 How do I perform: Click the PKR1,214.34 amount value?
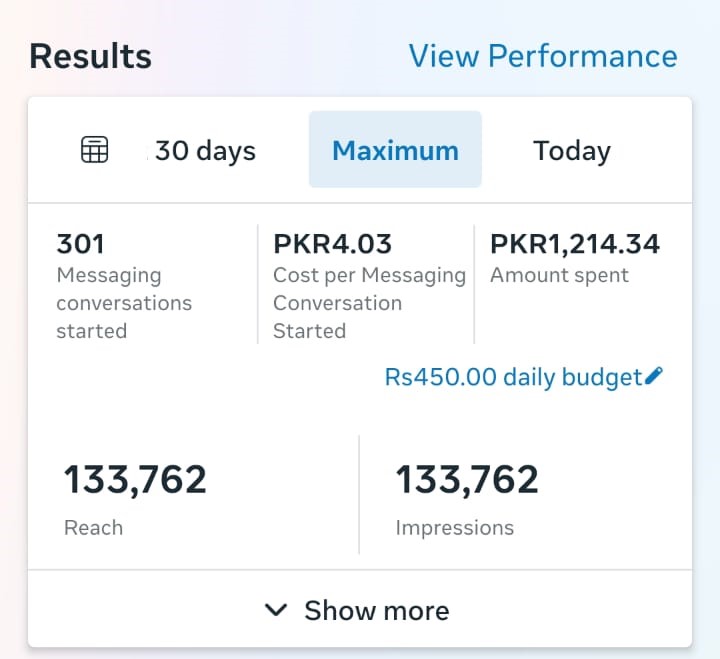pyautogui.click(x=575, y=243)
